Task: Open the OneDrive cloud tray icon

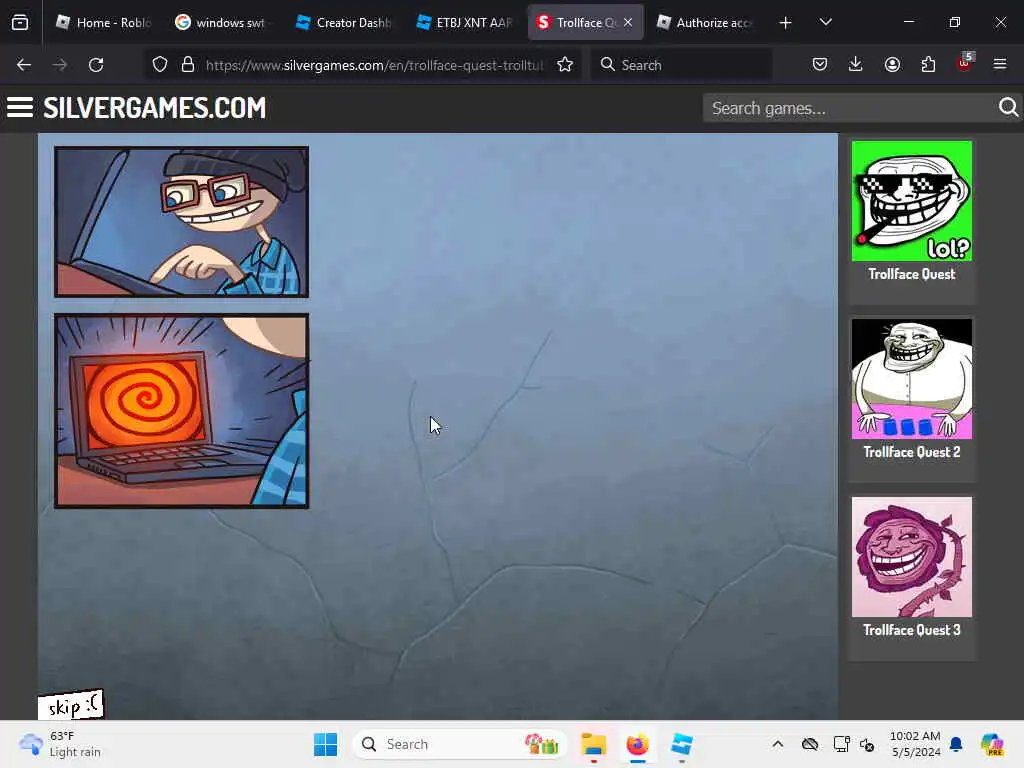Action: tap(810, 744)
